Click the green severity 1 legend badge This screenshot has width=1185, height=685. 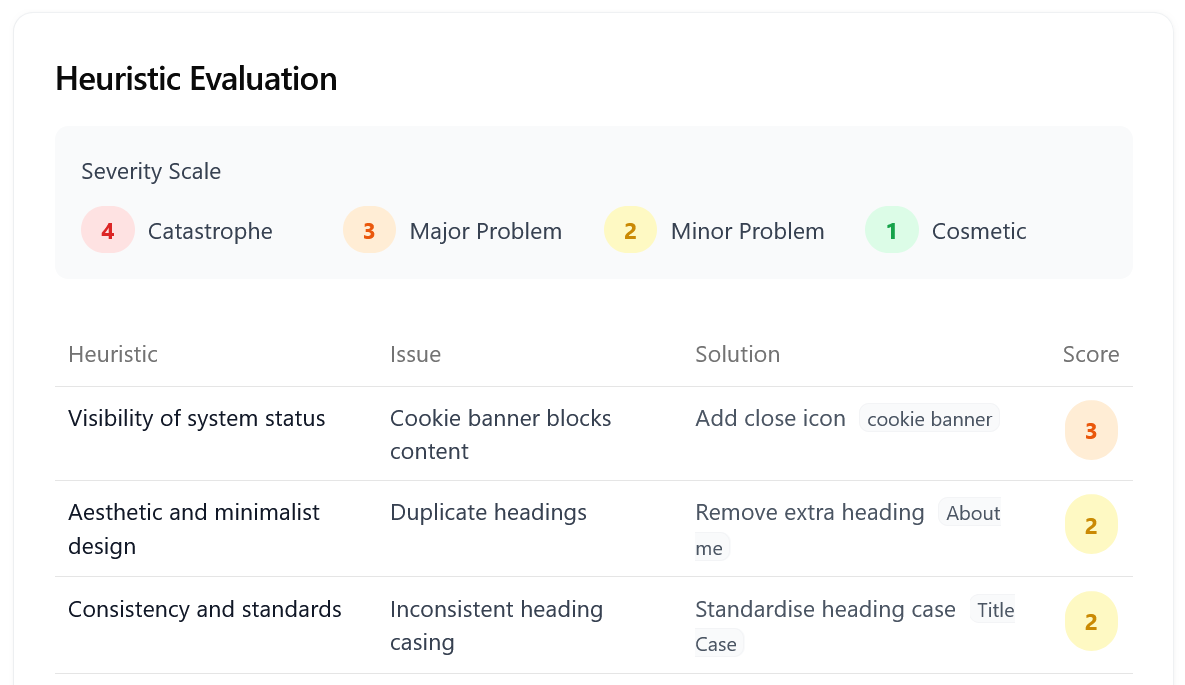[891, 231]
